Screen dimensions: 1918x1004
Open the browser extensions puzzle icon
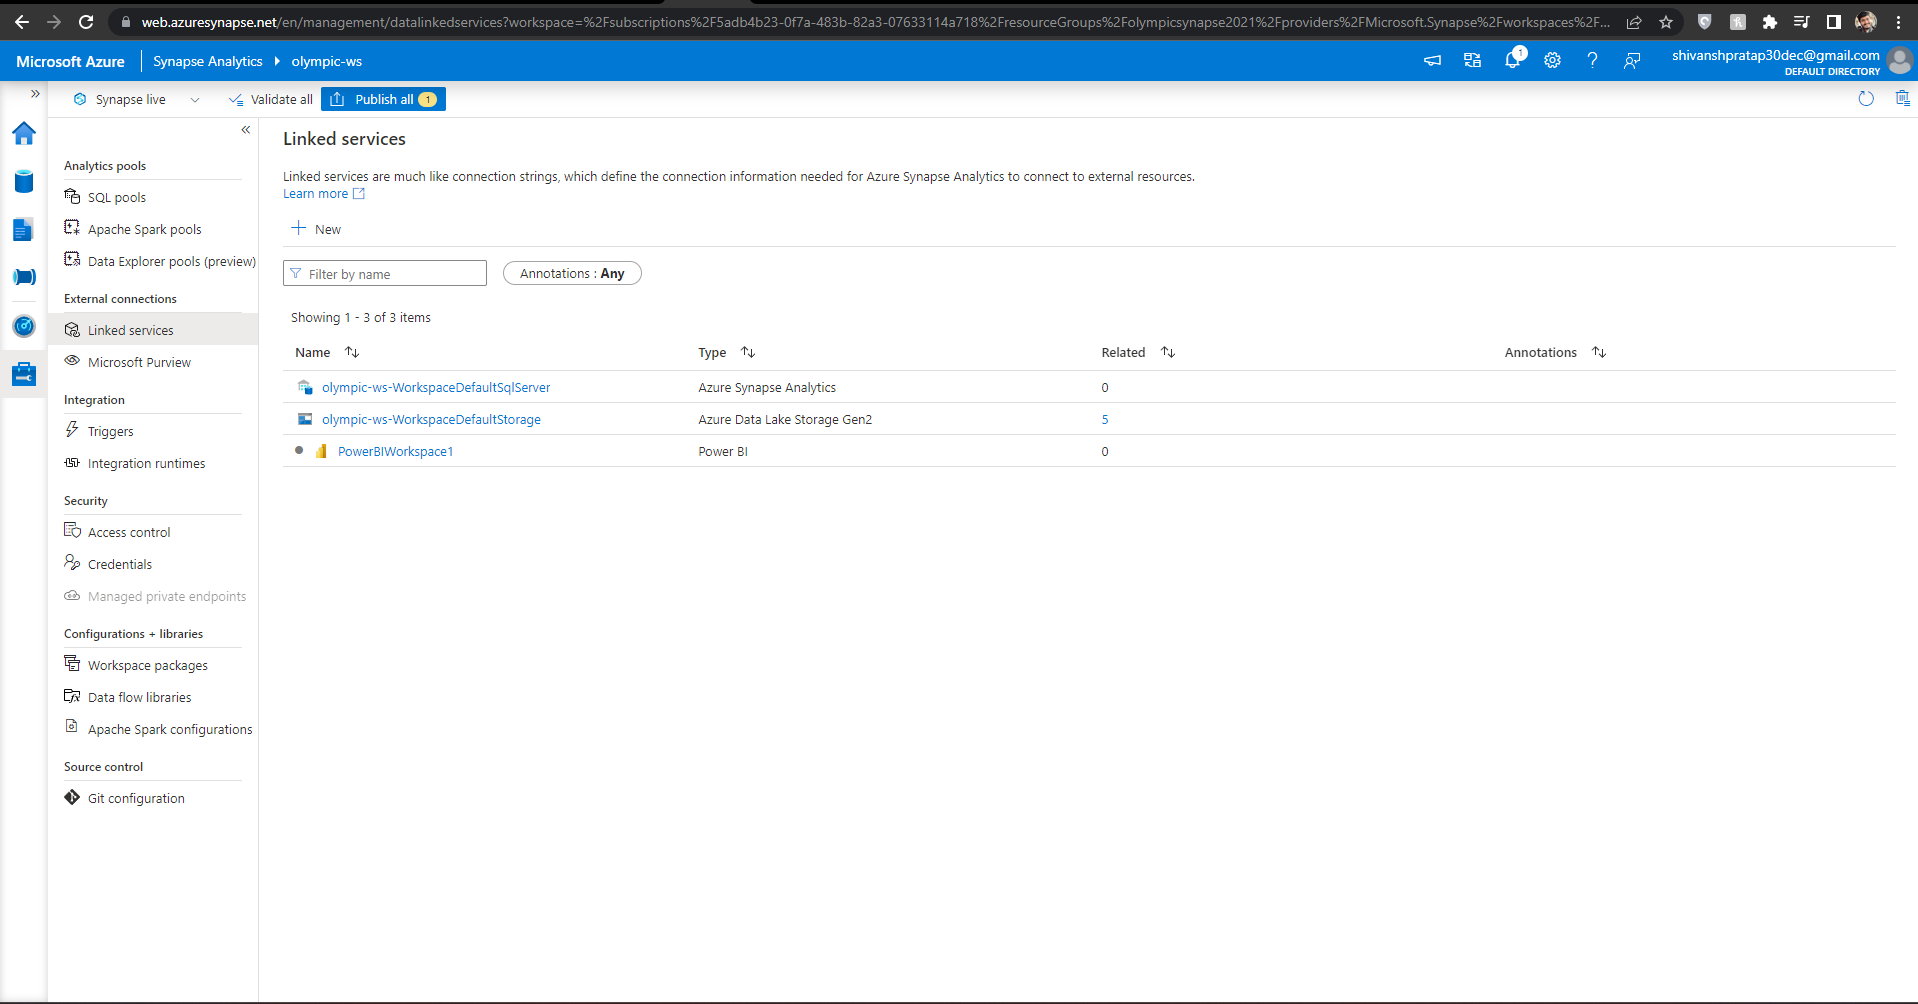click(1769, 21)
